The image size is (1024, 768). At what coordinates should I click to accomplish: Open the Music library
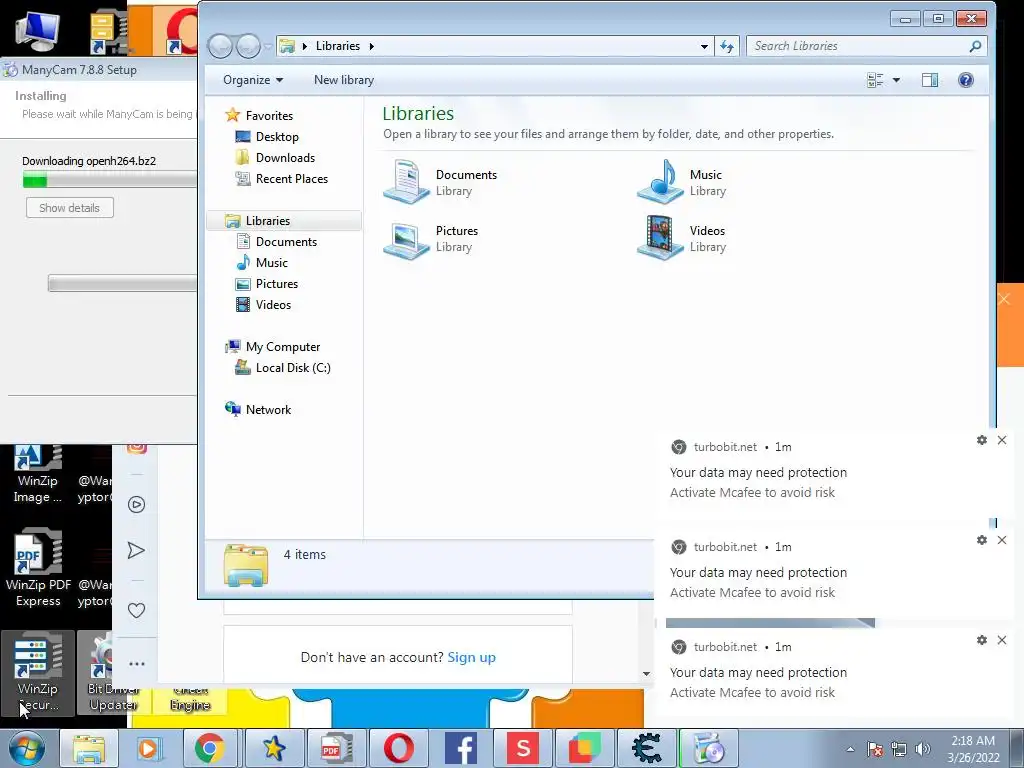(x=682, y=182)
